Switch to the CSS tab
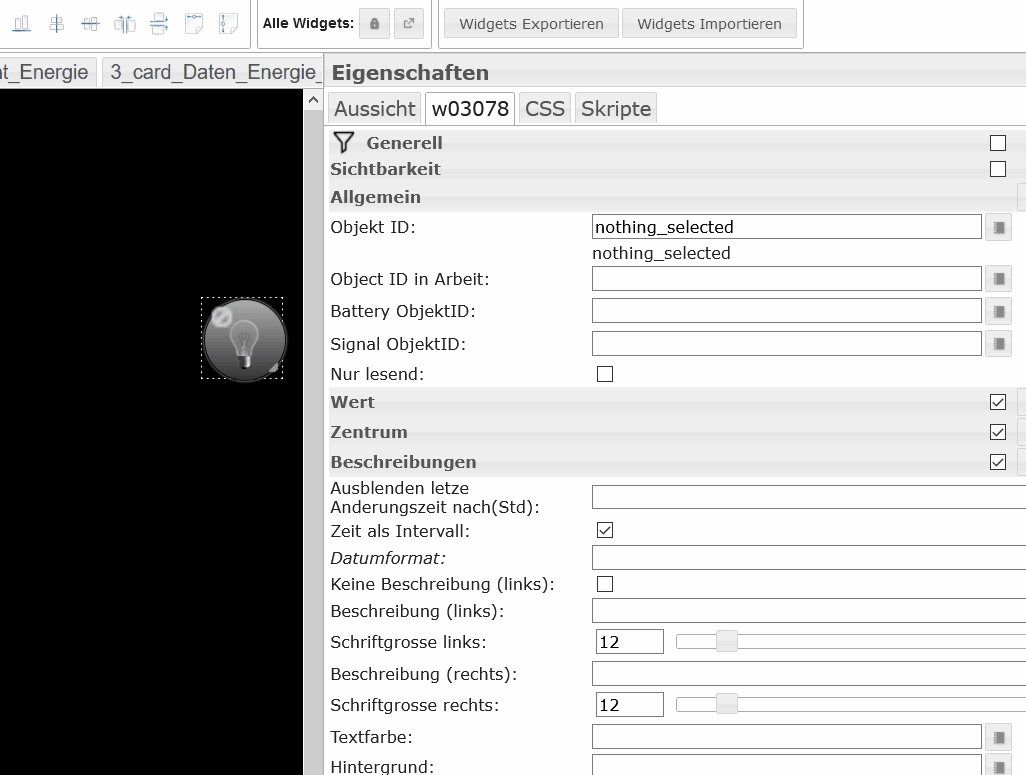 point(545,109)
